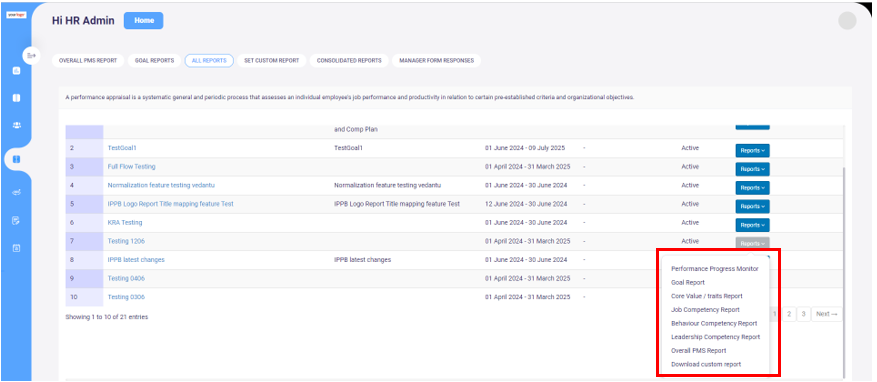The height and width of the screenshot is (382, 877).
Task: Click the row number 5 cell
Action: 84,204
